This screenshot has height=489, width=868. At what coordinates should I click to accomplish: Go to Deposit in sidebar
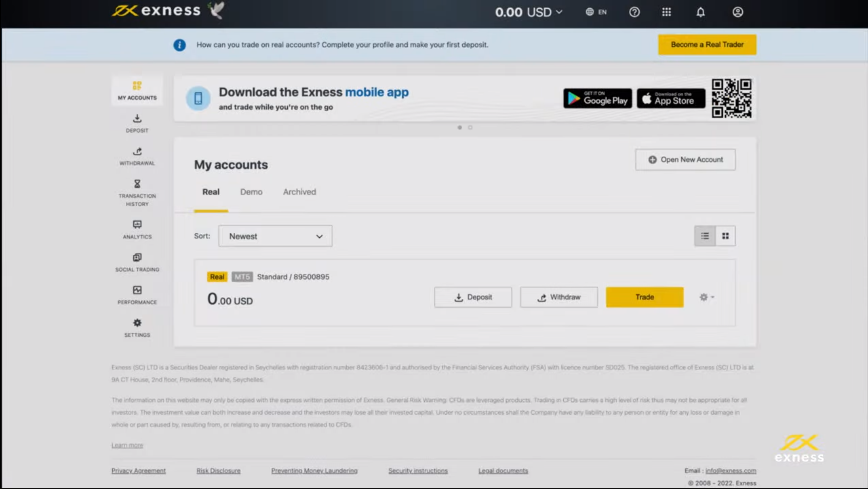click(137, 123)
